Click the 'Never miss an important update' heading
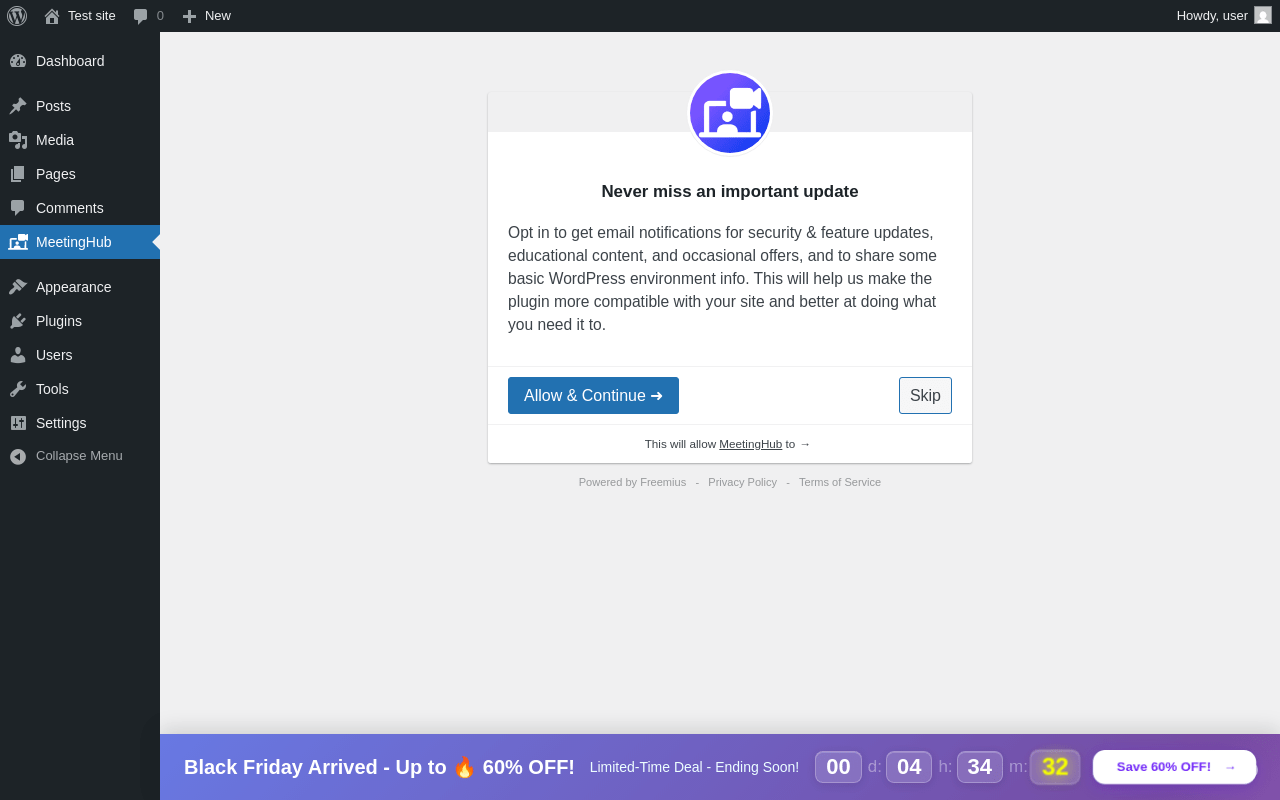1280x800 pixels. pyautogui.click(x=730, y=192)
